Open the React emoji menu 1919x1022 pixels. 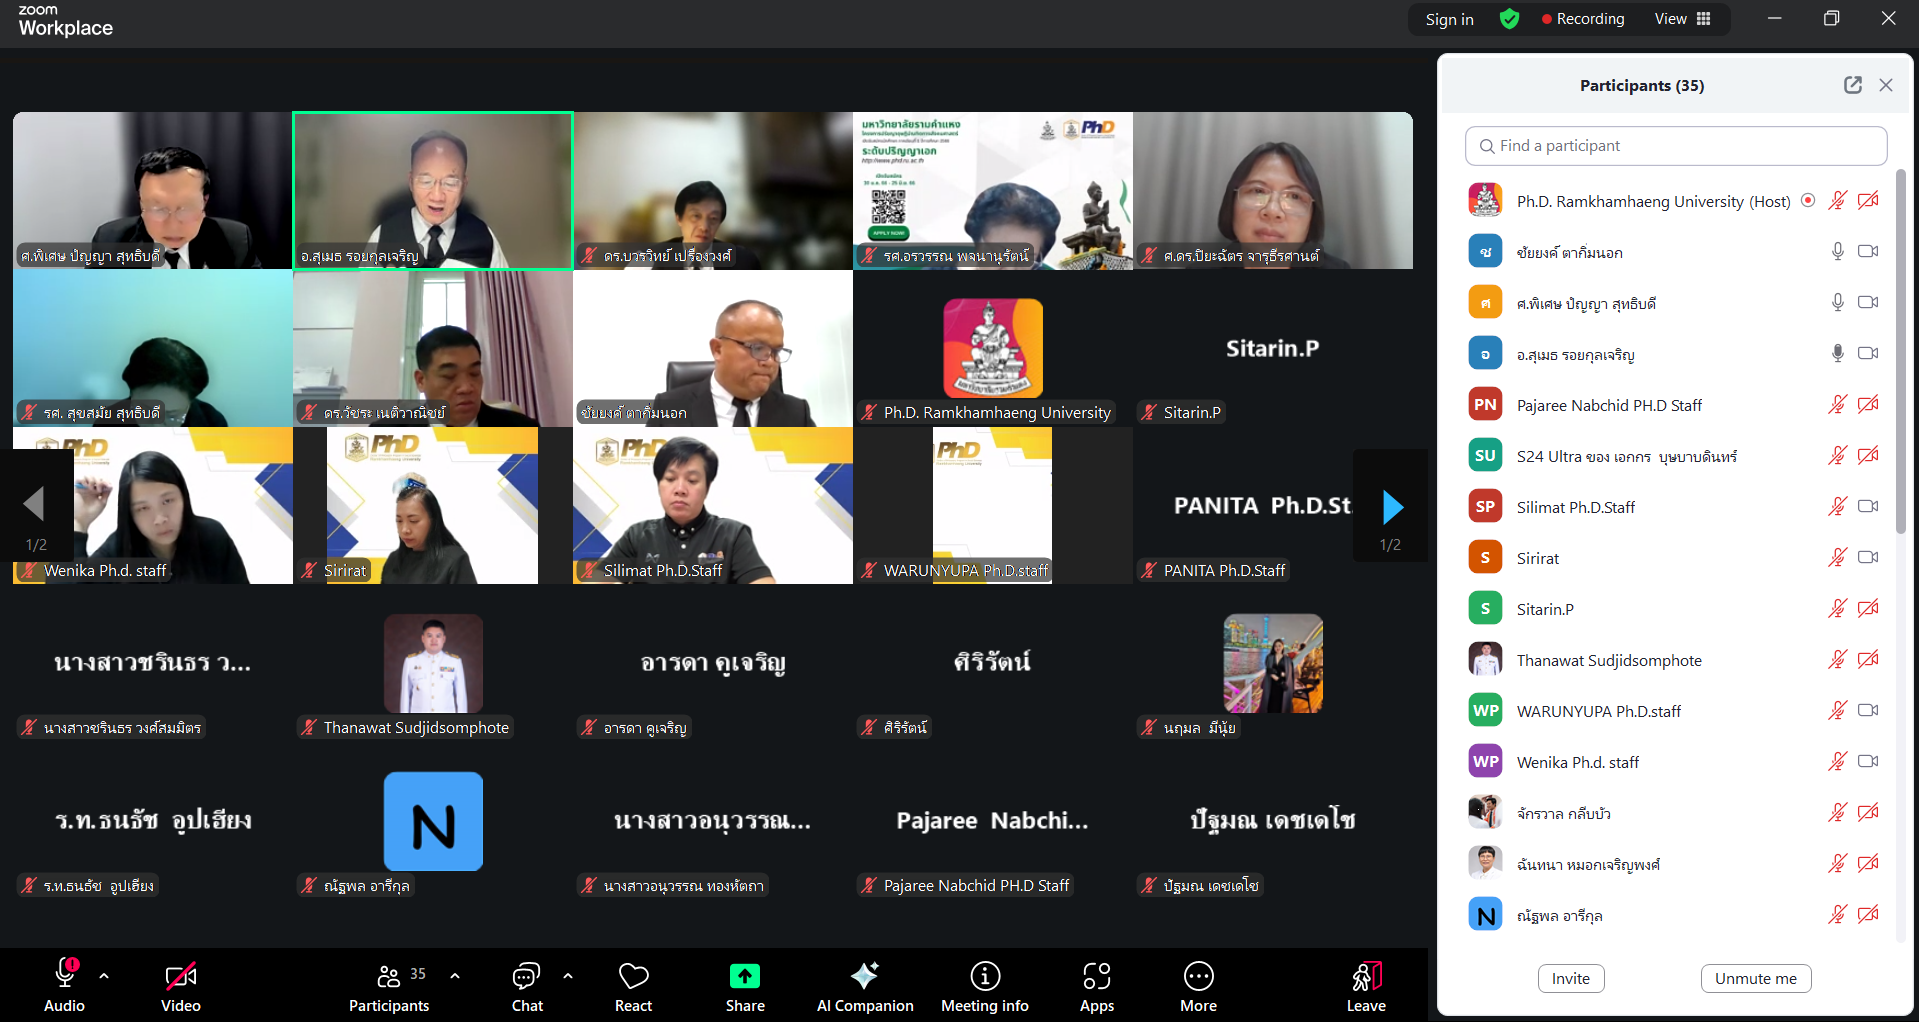[x=633, y=986]
